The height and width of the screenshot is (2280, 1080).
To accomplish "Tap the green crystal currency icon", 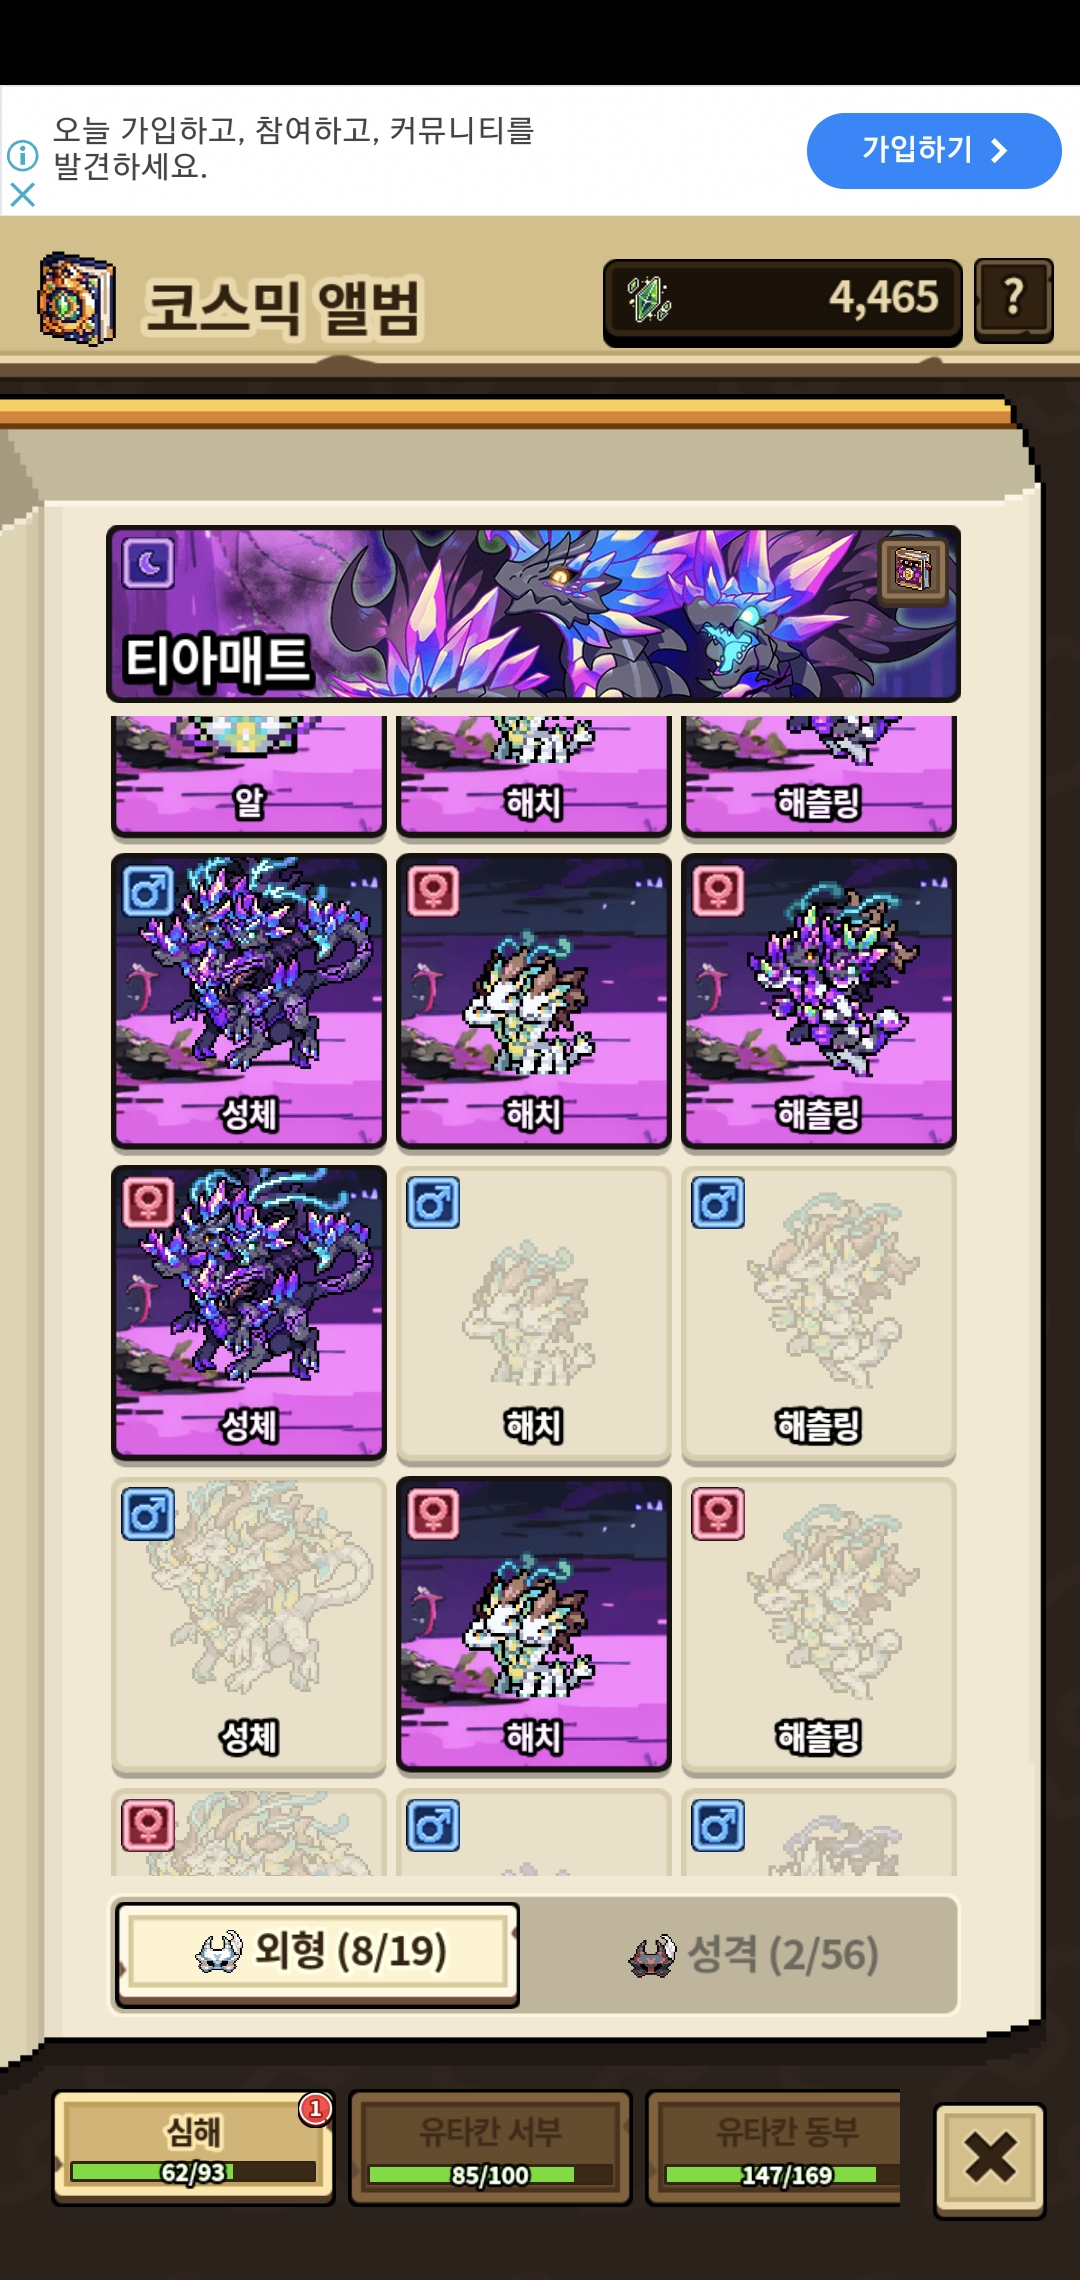I will pyautogui.click(x=649, y=299).
